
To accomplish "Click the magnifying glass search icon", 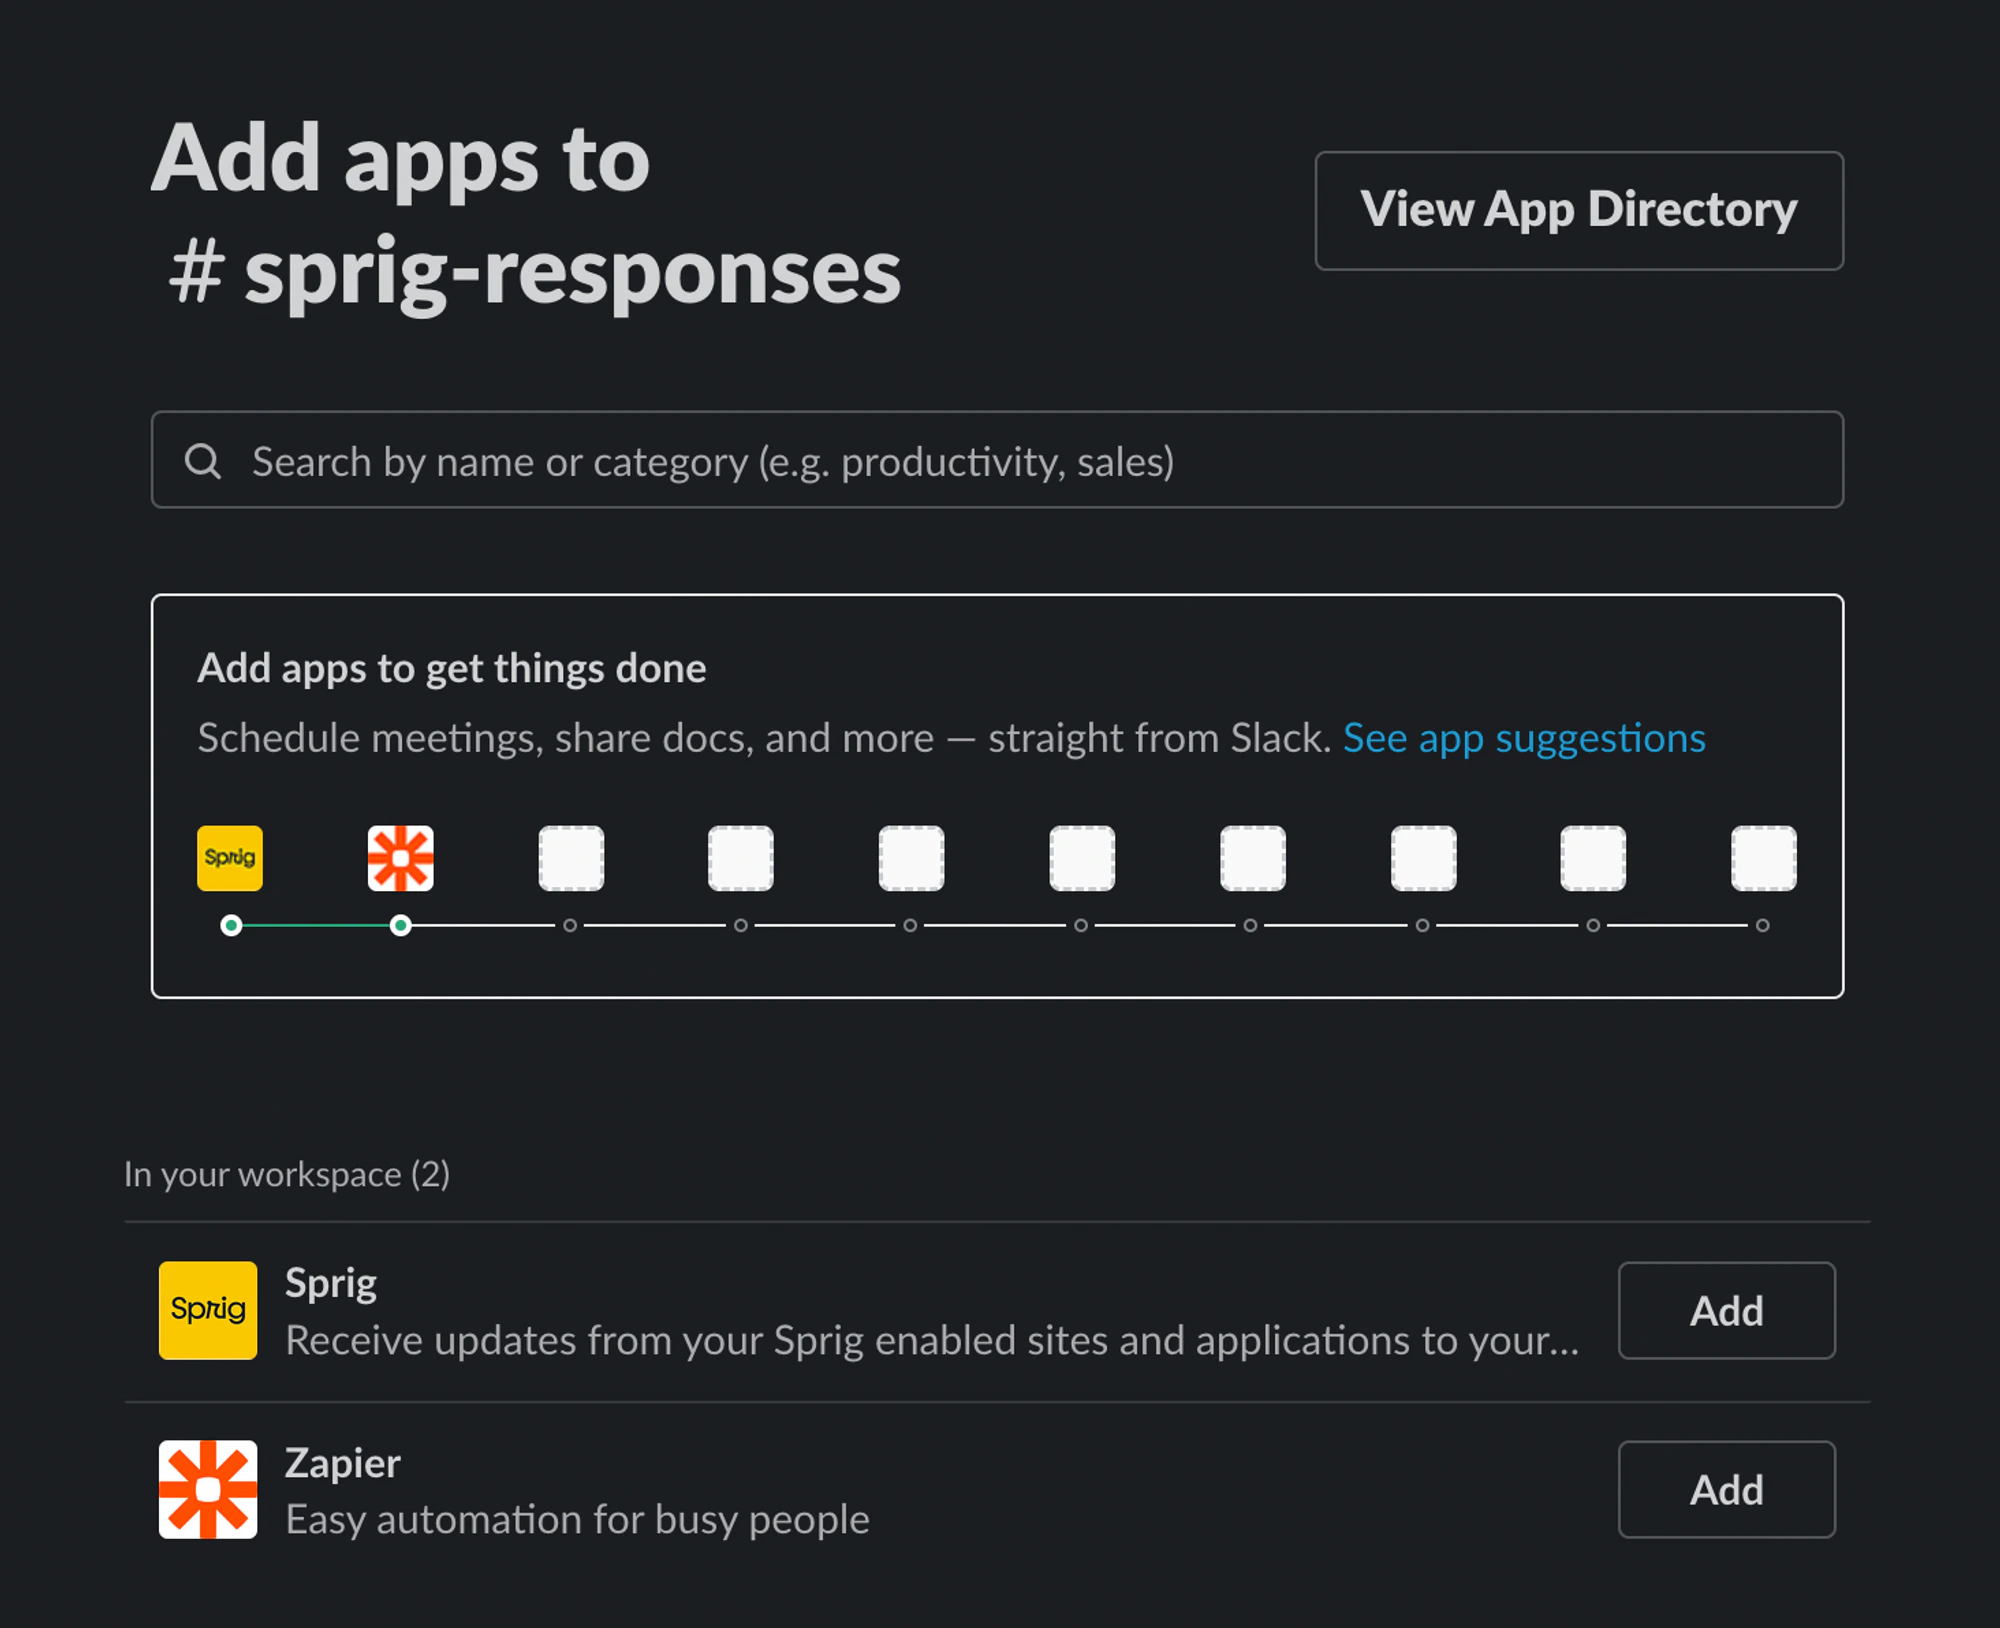I will tap(203, 461).
